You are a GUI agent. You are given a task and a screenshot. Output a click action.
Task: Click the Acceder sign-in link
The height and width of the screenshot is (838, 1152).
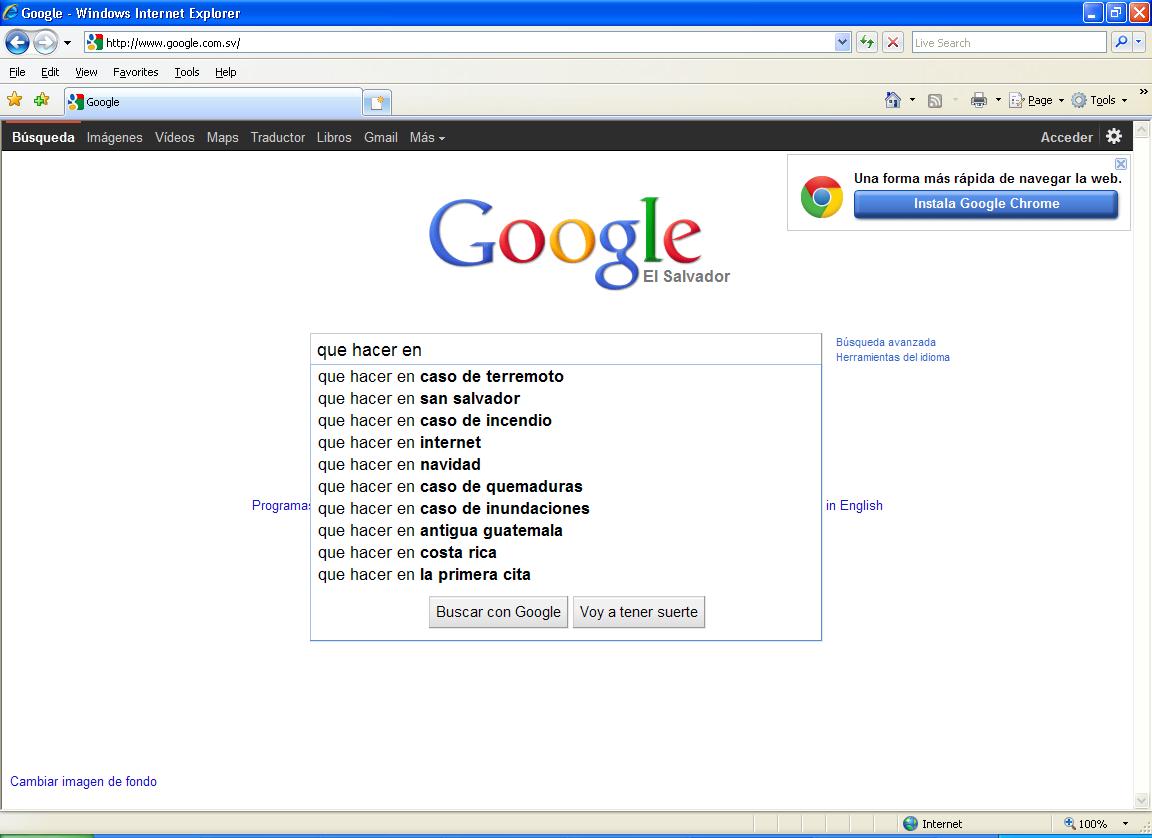coord(1067,137)
